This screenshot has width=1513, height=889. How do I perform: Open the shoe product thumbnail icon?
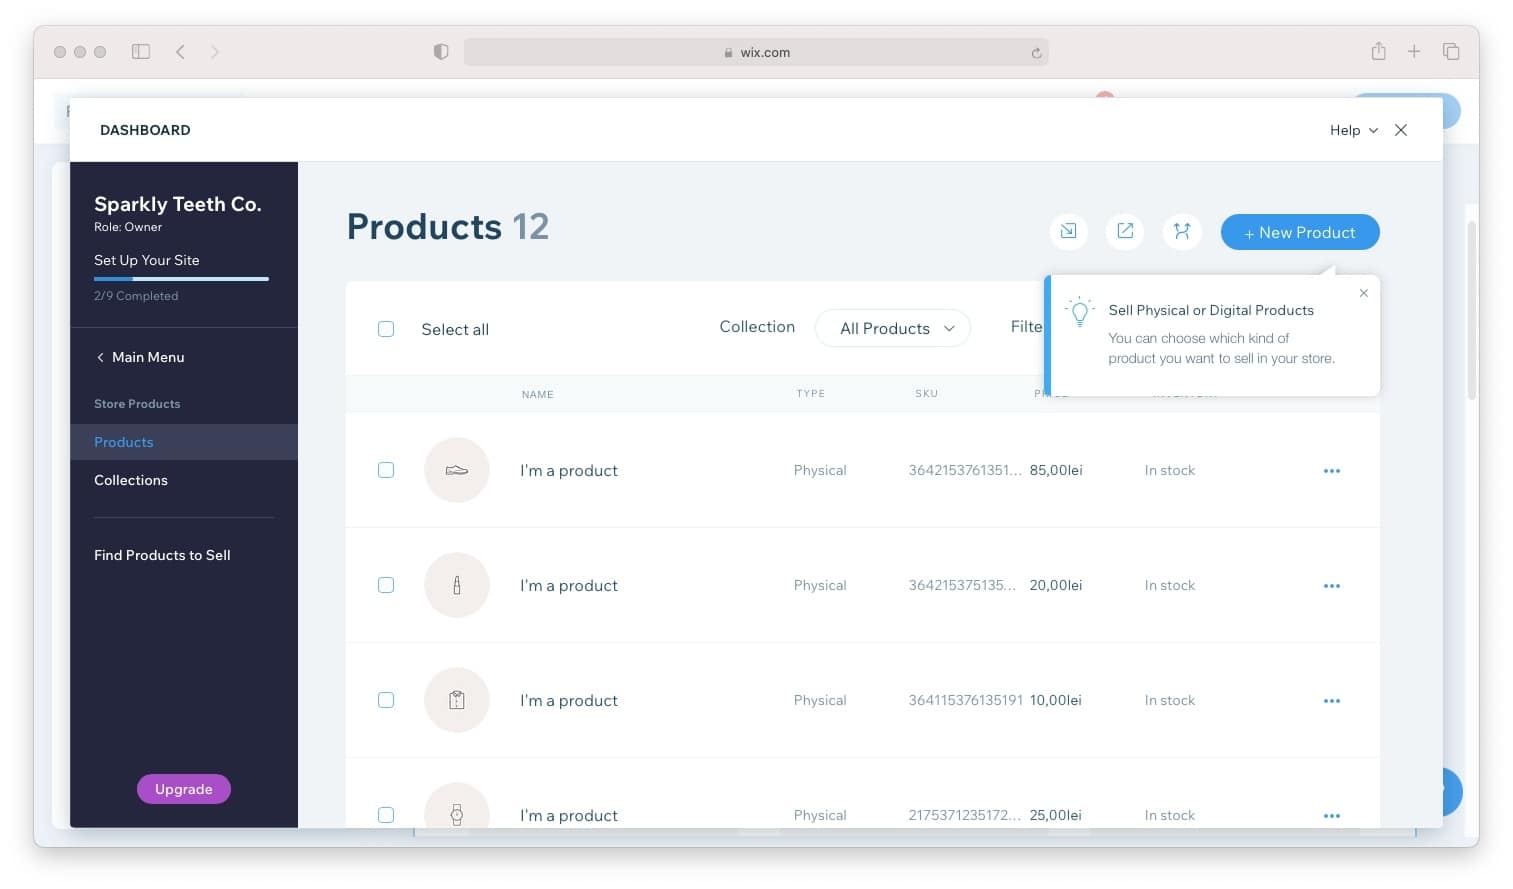(457, 470)
